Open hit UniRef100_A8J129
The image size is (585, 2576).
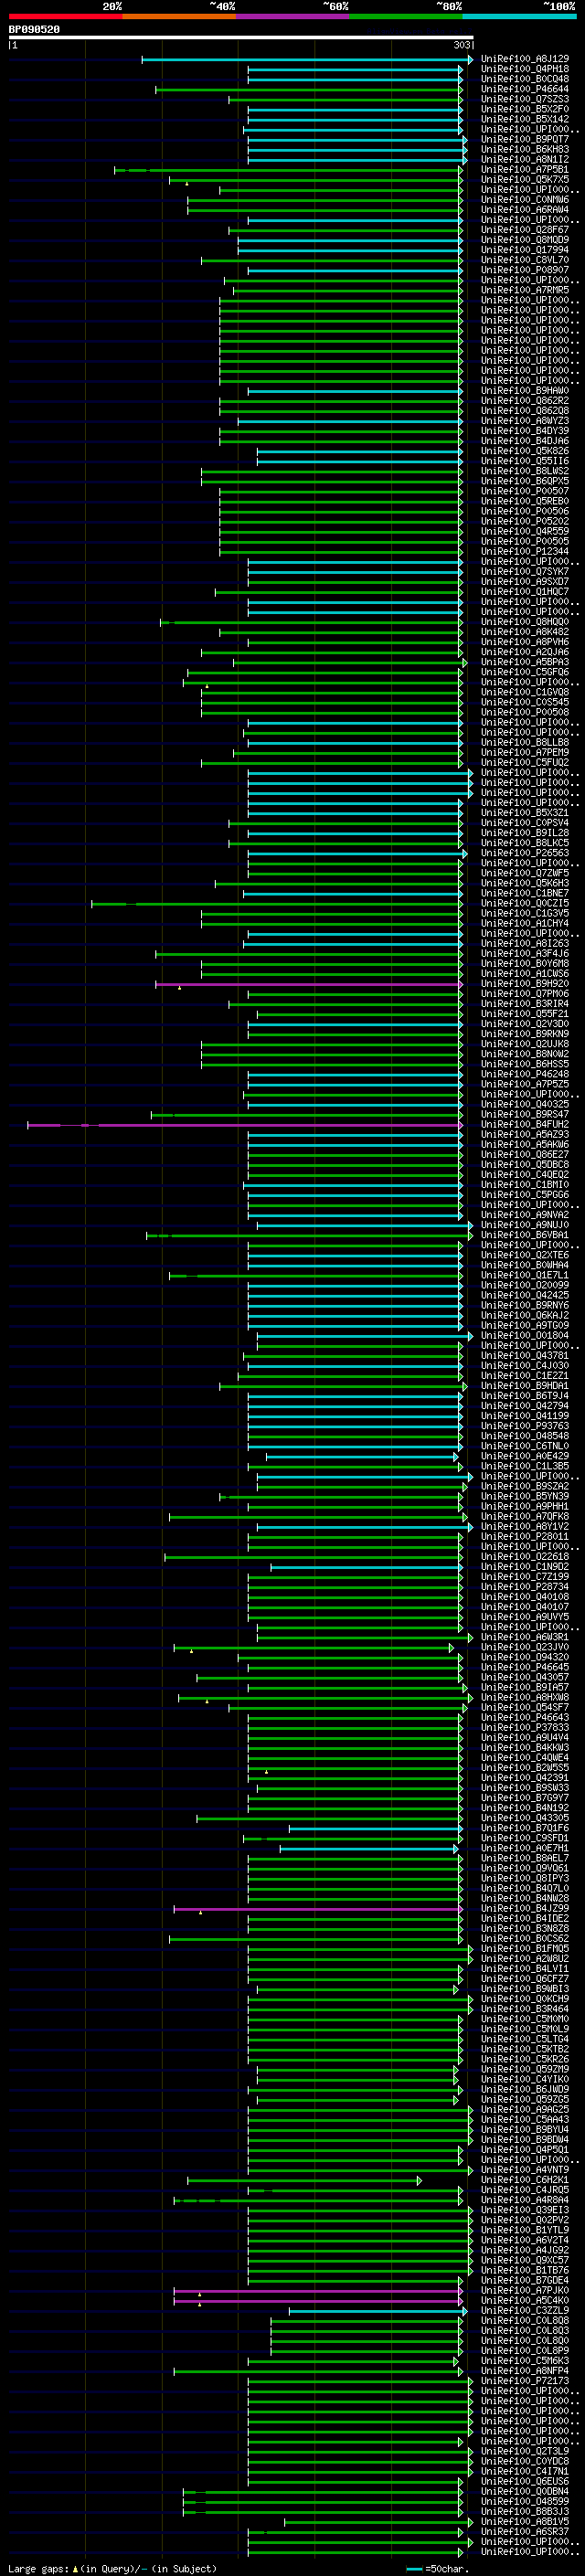click(x=525, y=59)
